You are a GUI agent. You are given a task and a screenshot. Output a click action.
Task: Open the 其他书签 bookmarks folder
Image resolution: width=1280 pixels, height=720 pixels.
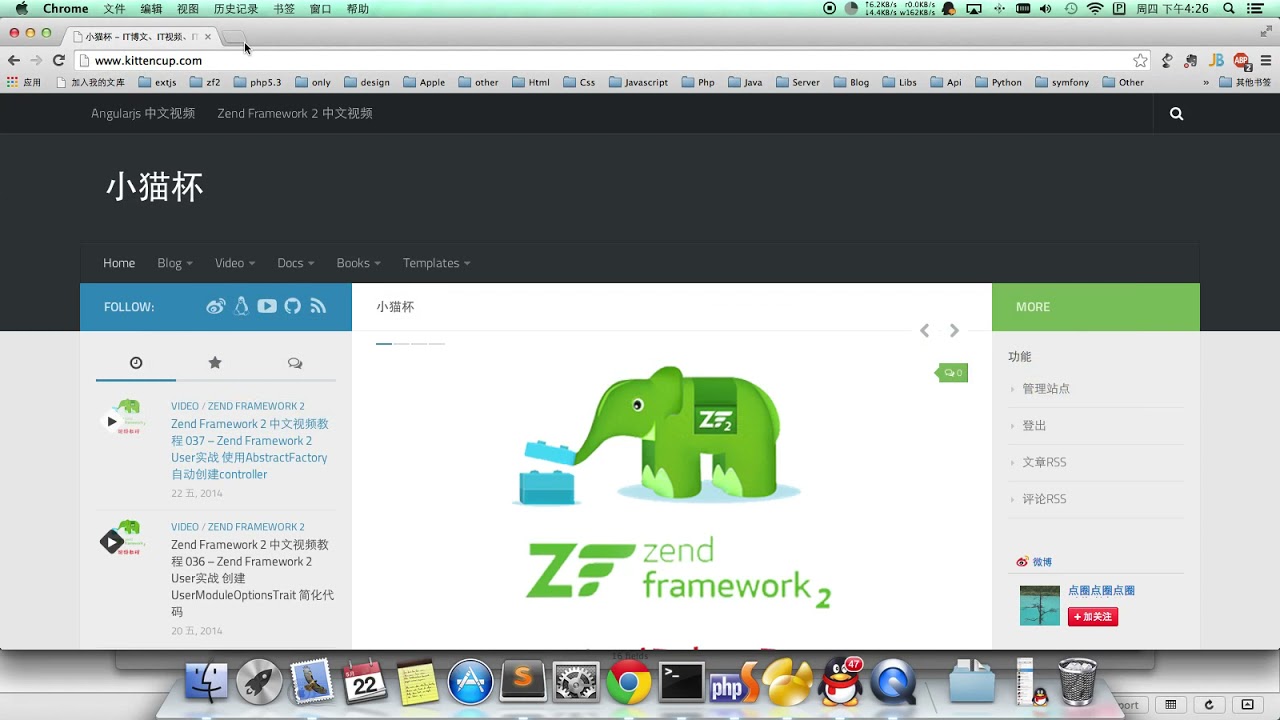tap(1245, 83)
